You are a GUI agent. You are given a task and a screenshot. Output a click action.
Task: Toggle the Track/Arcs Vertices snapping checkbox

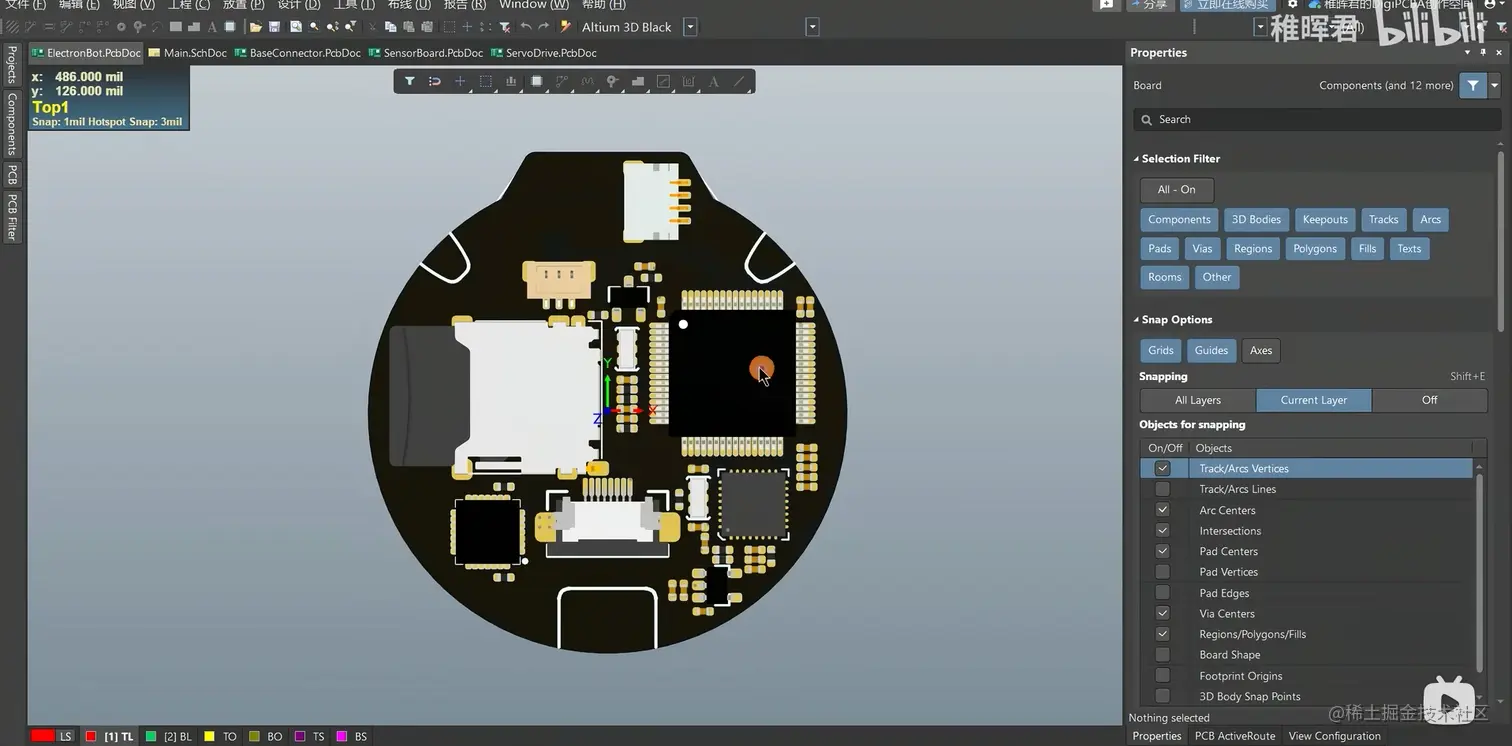point(1162,468)
